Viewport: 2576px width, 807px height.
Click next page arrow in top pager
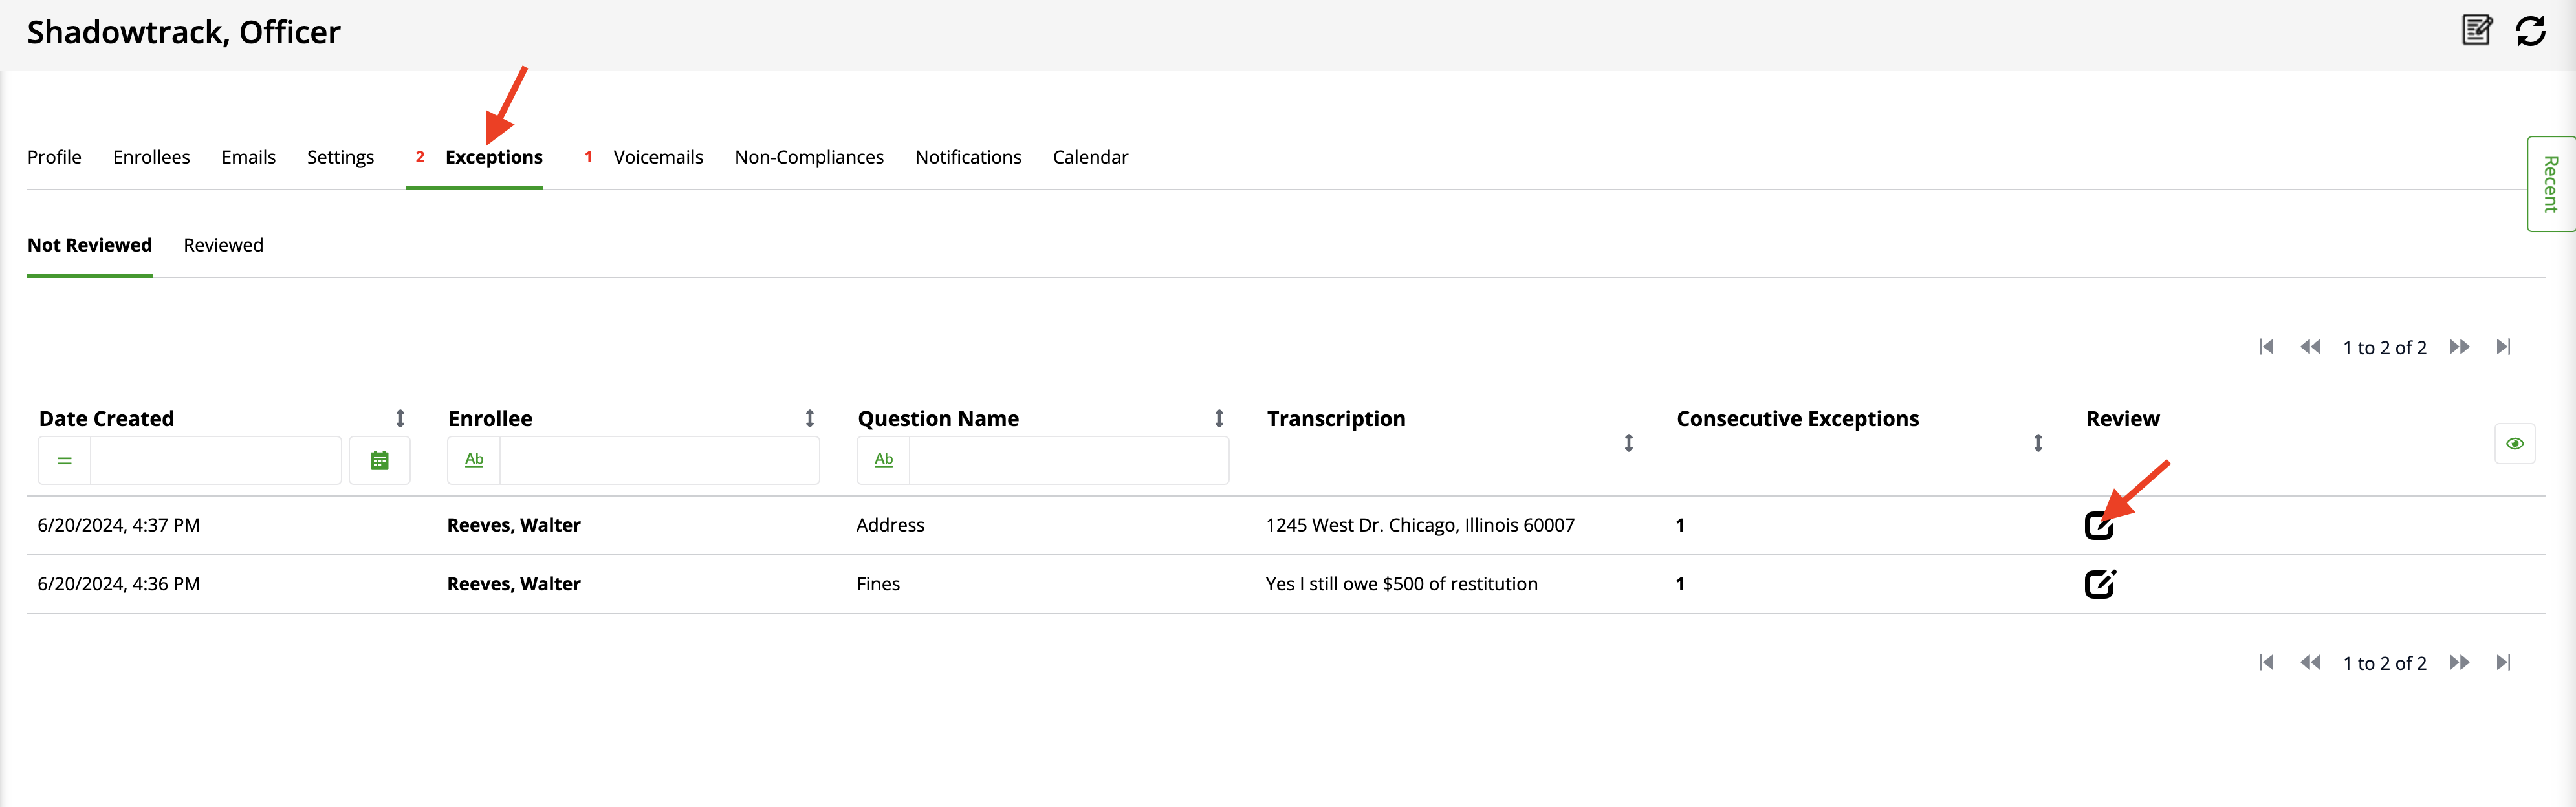(x=2459, y=347)
